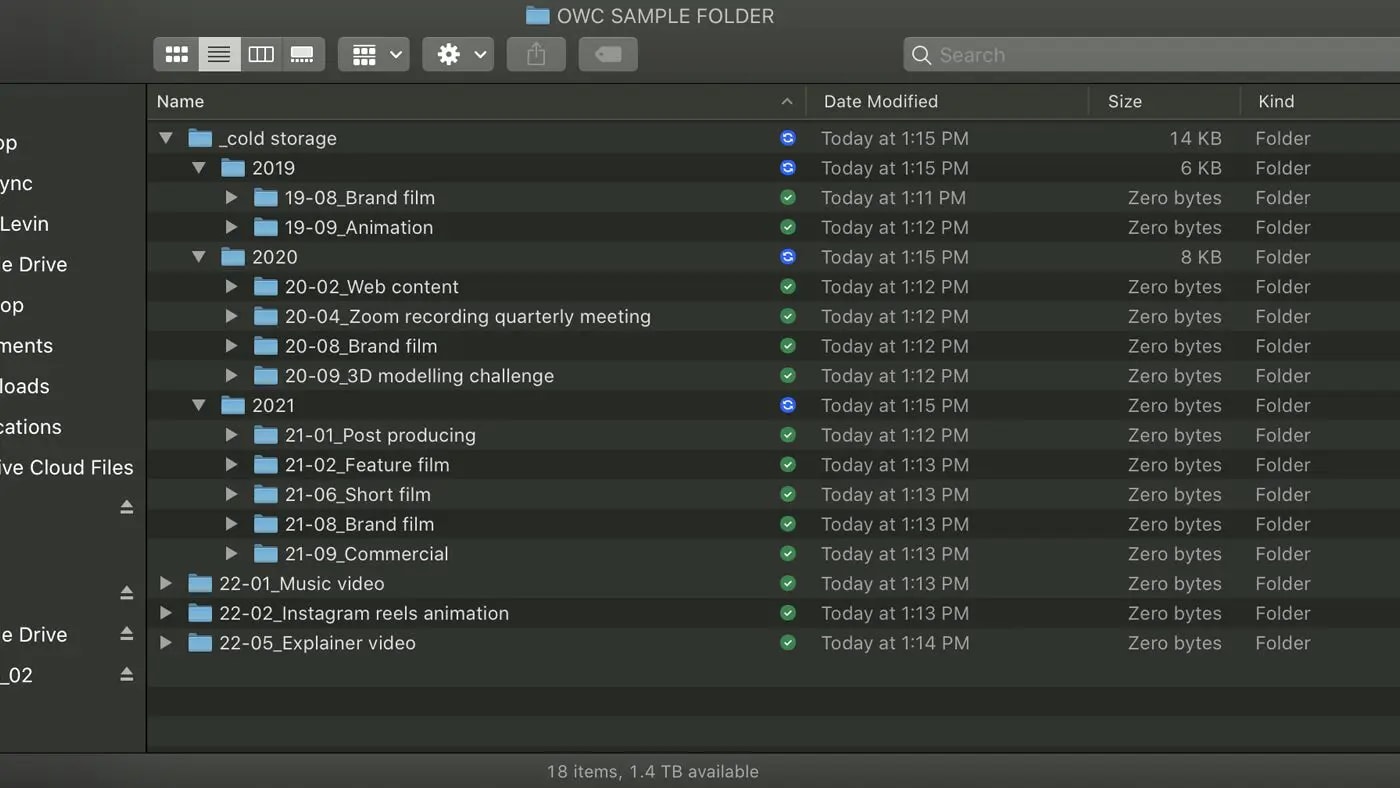Expand the 22-05_Explainer video folder
The height and width of the screenshot is (788, 1400).
point(166,643)
